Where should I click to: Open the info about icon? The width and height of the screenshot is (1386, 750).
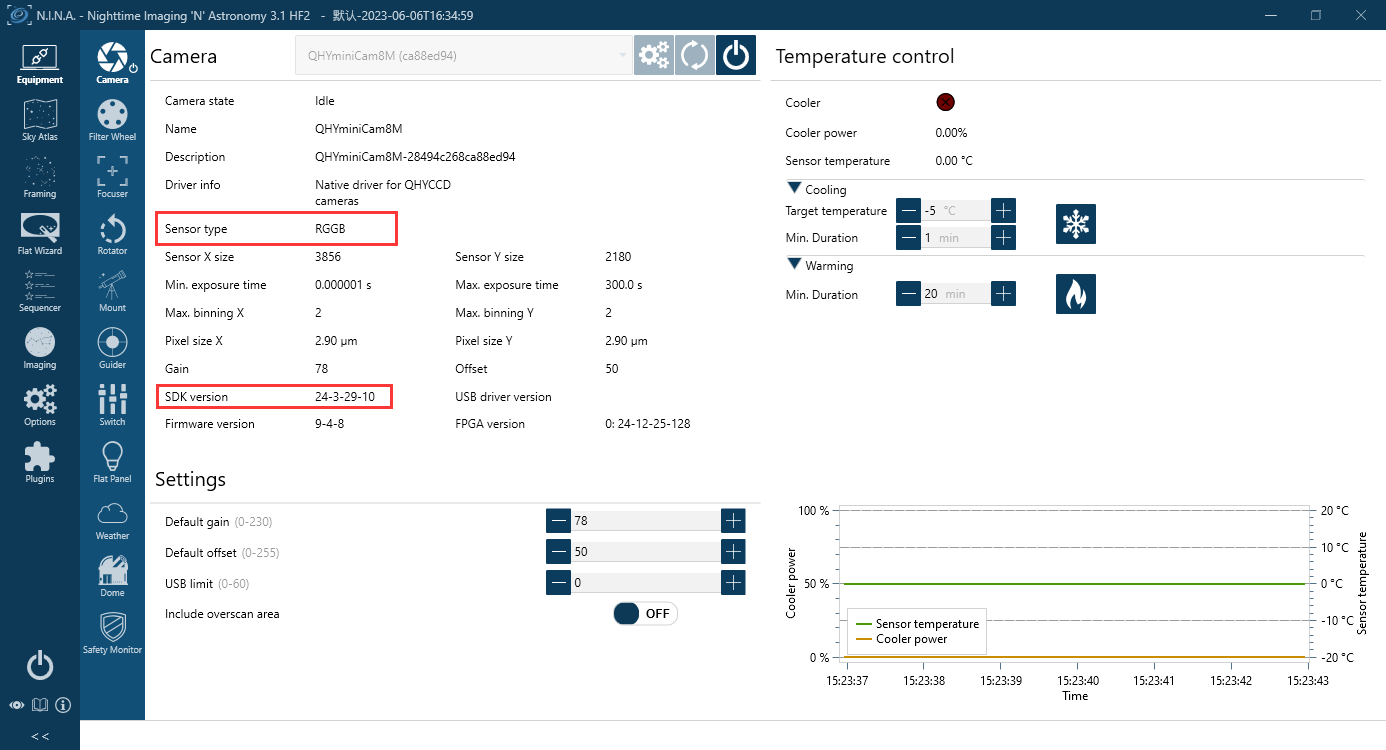pos(63,705)
